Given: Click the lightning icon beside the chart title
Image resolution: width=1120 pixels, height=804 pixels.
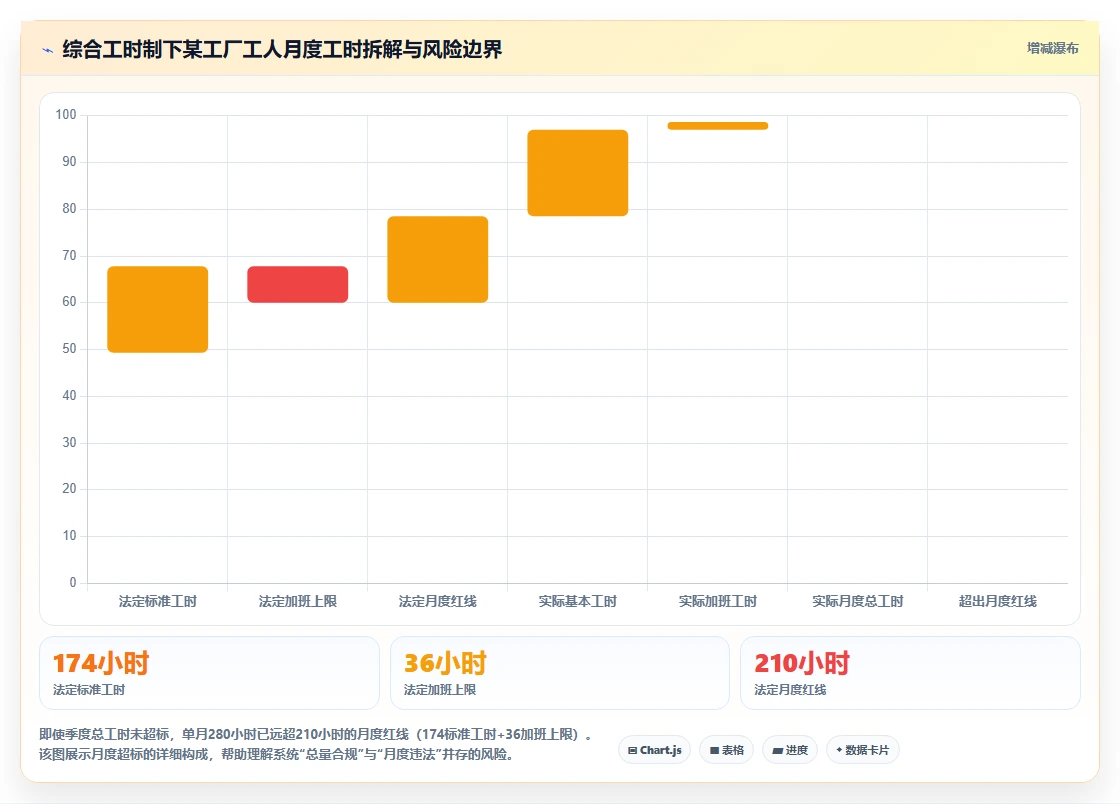Looking at the screenshot, I should (x=48, y=50).
